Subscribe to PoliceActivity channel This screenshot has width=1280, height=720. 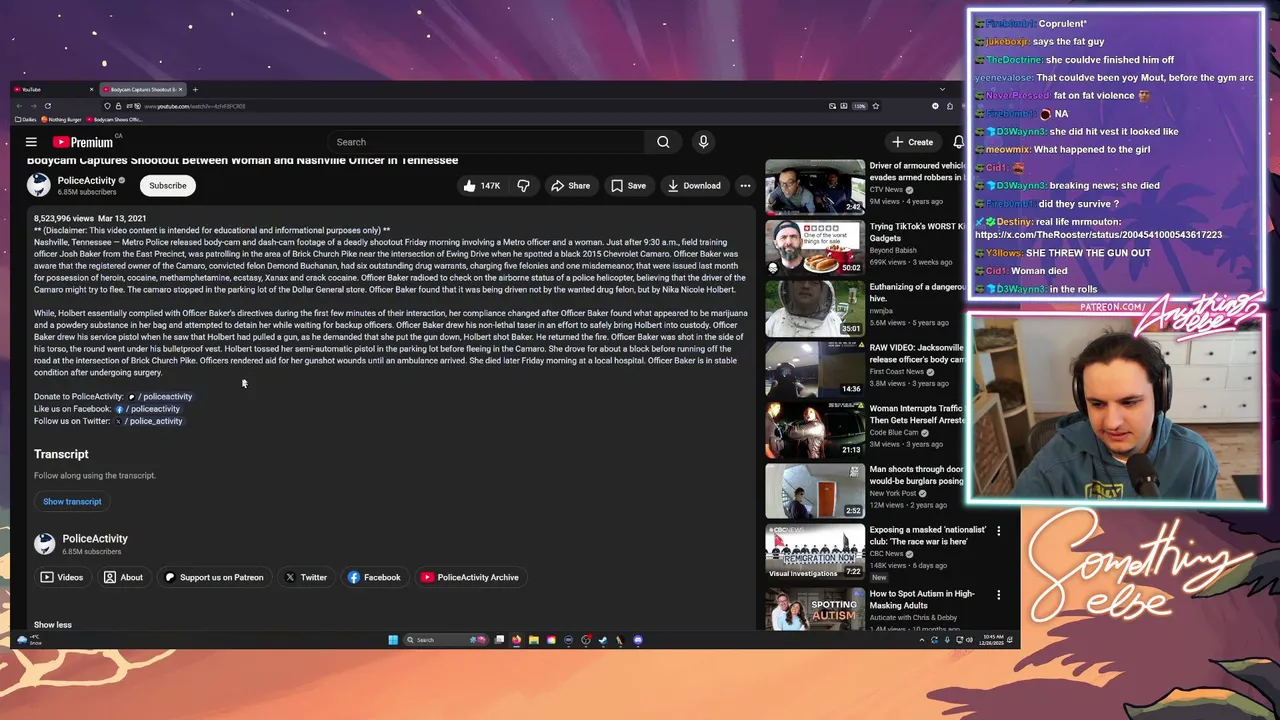(x=168, y=185)
